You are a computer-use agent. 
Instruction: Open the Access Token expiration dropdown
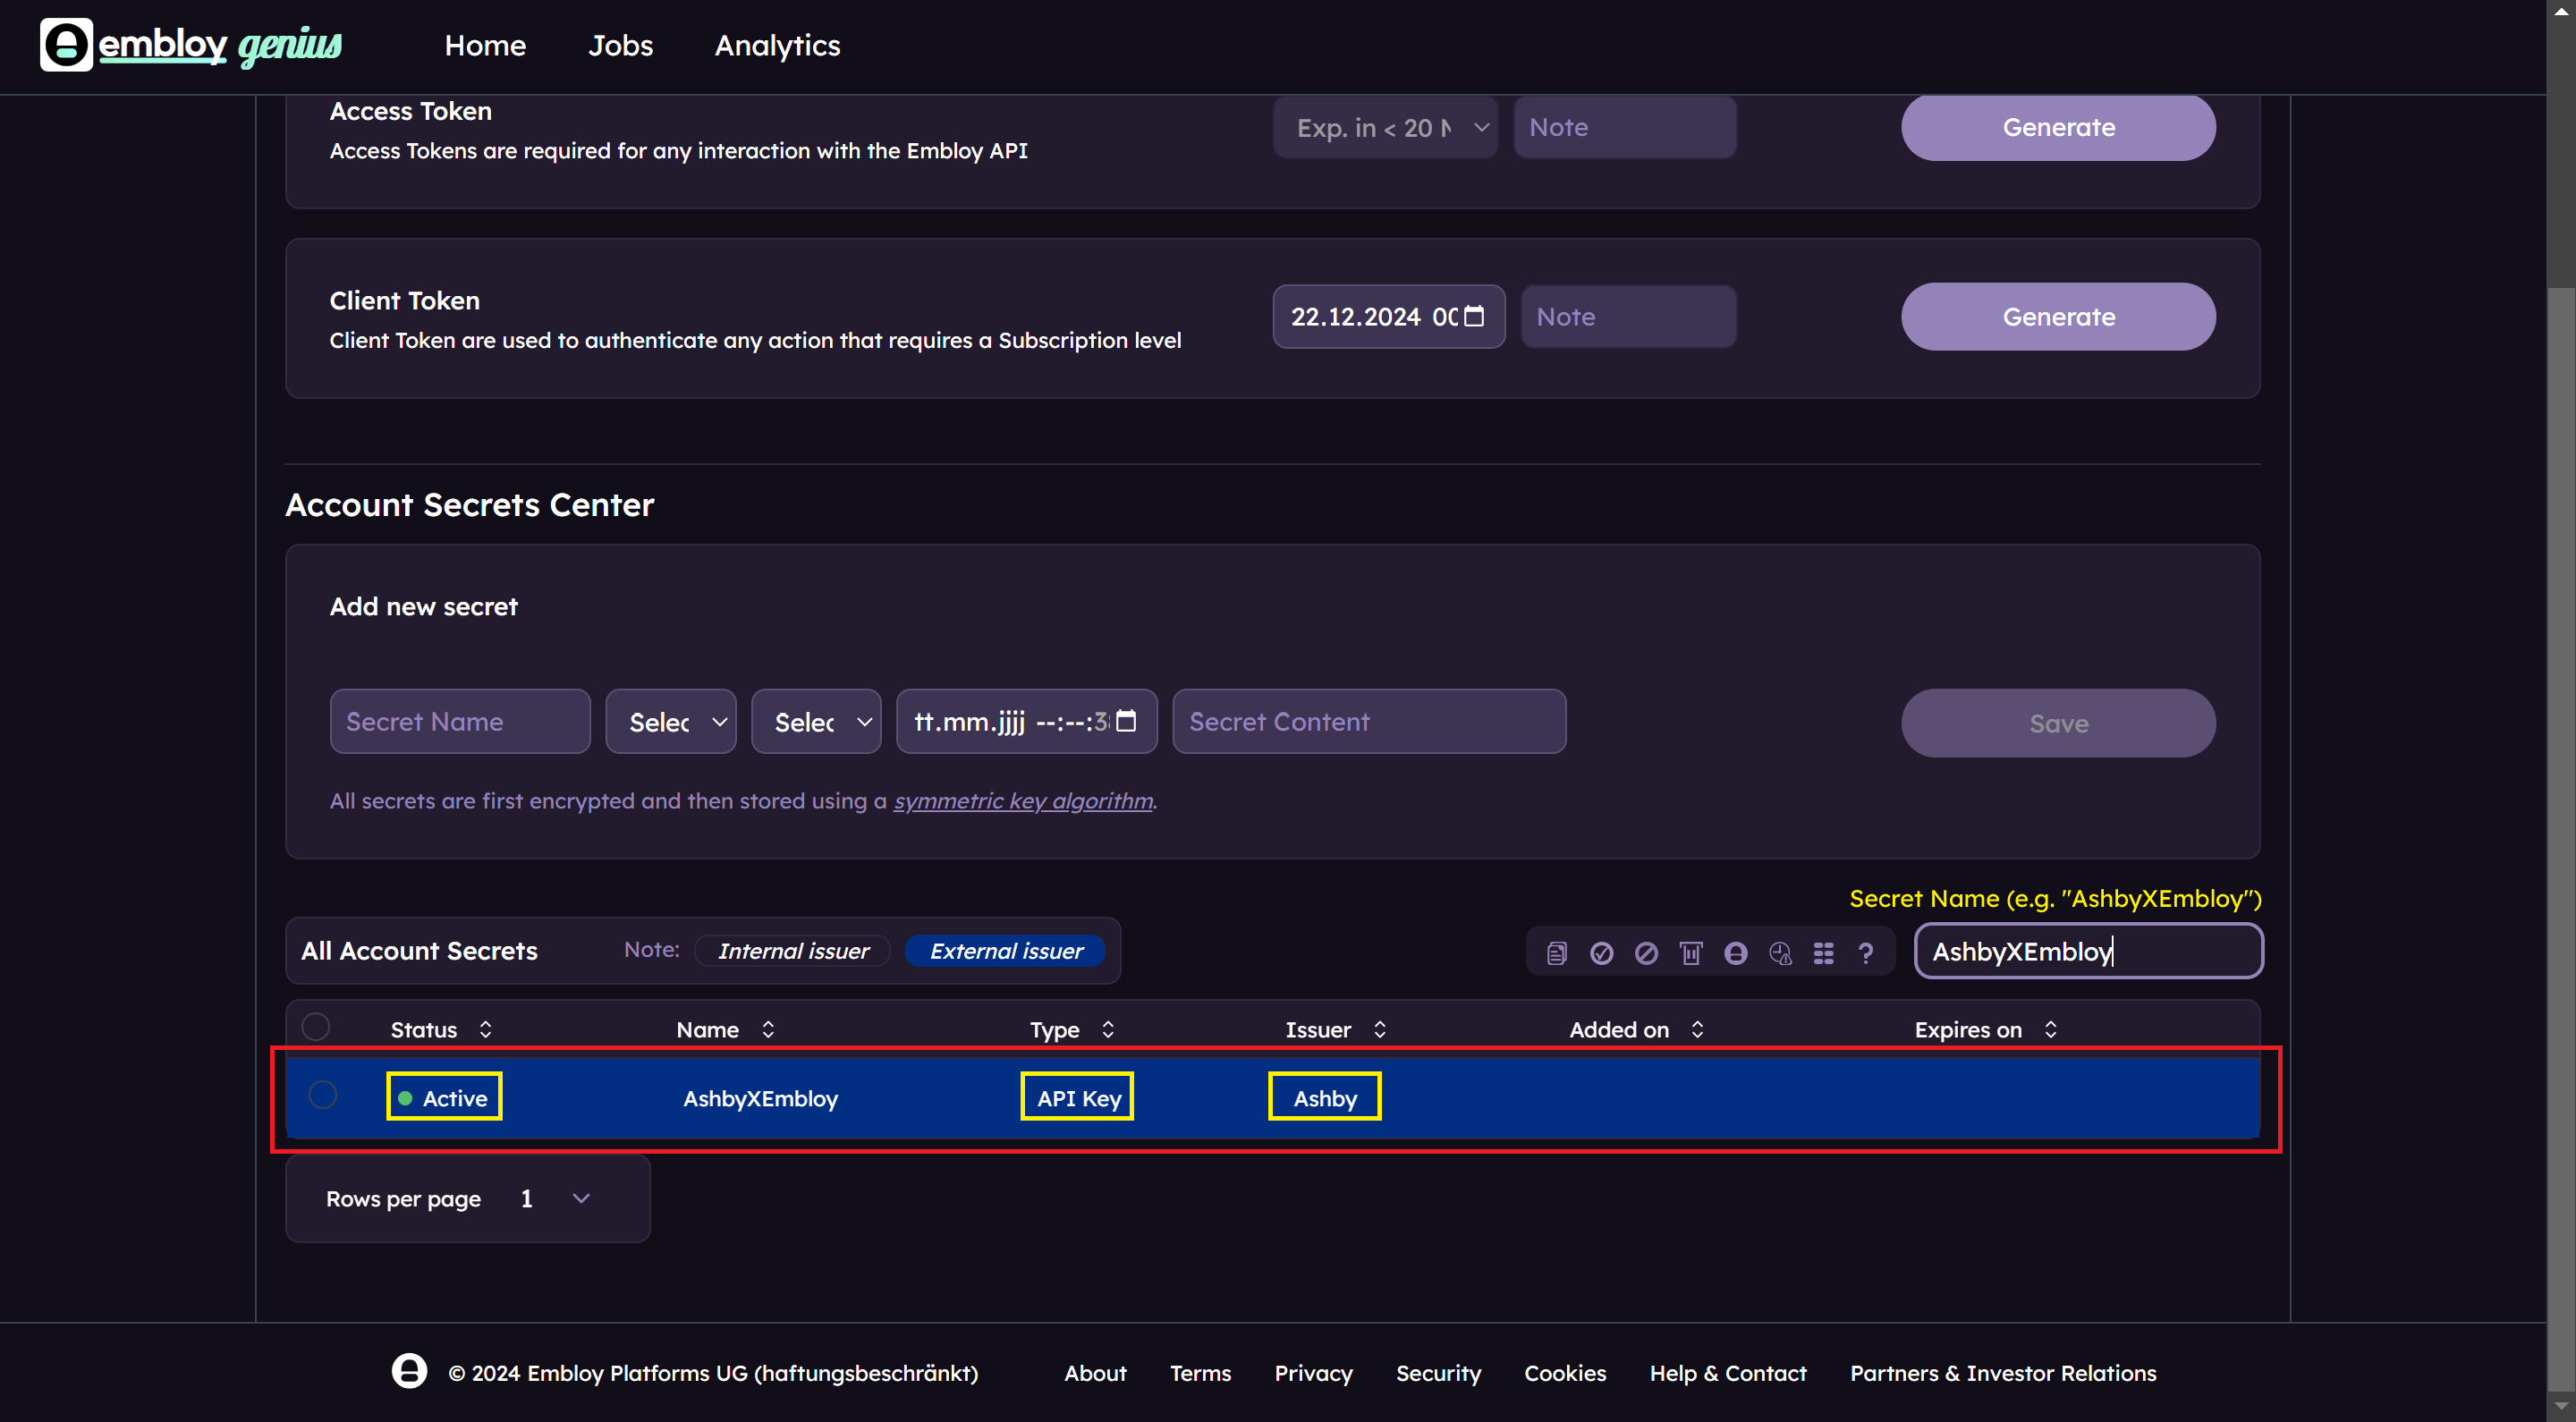pyautogui.click(x=1385, y=127)
